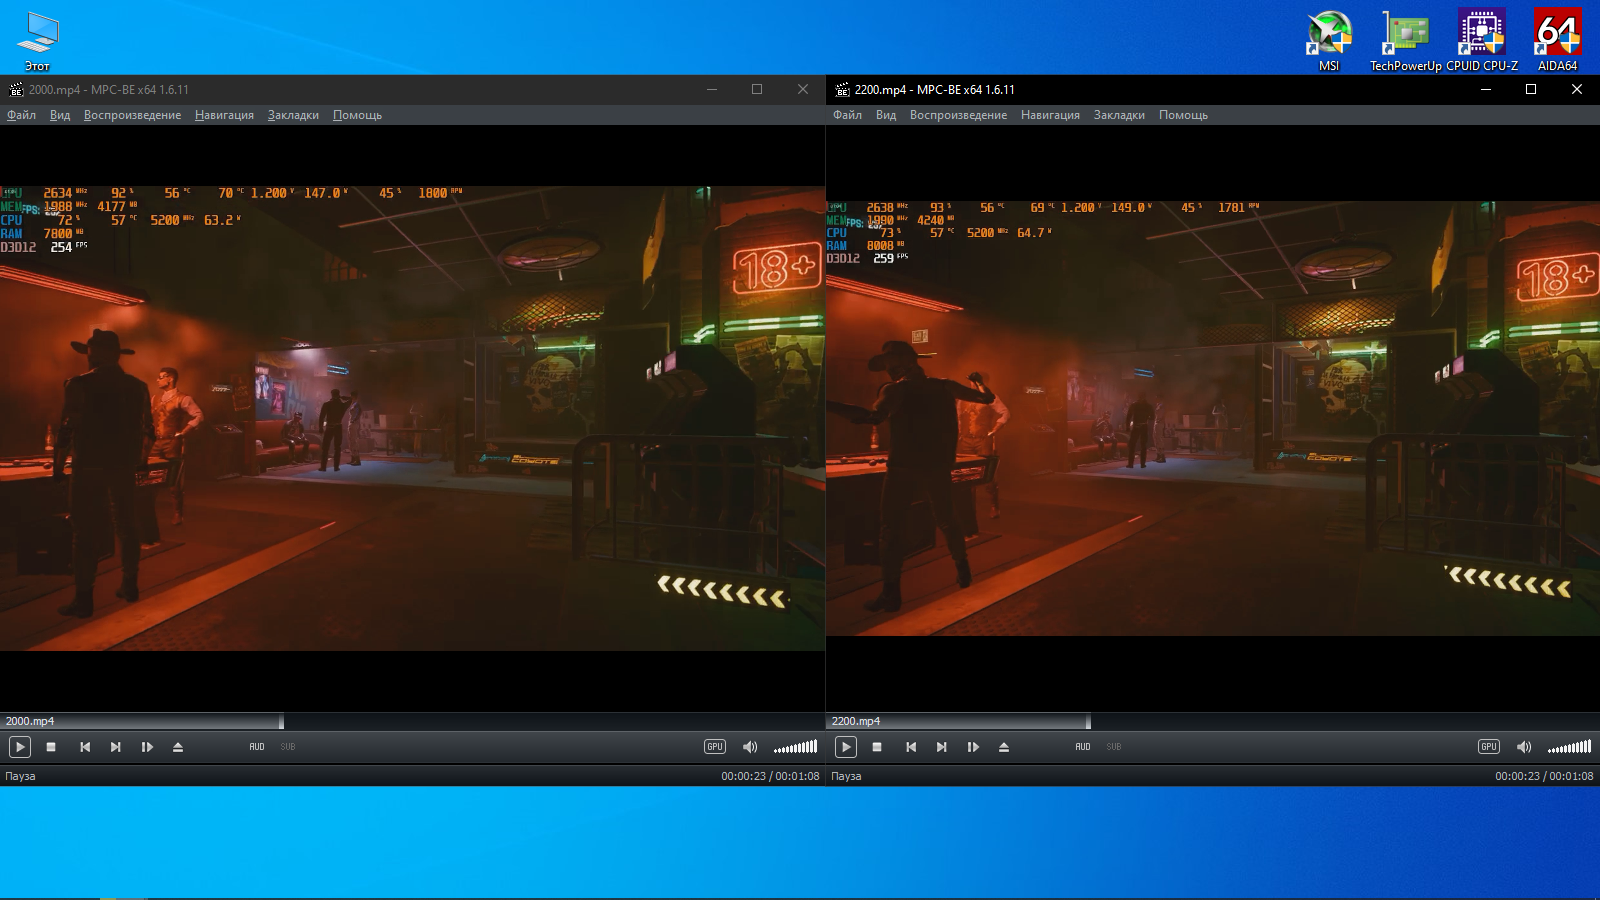This screenshot has height=900, width=1600.
Task: Minimize the 2200.mp4 player window
Action: 1486,89
